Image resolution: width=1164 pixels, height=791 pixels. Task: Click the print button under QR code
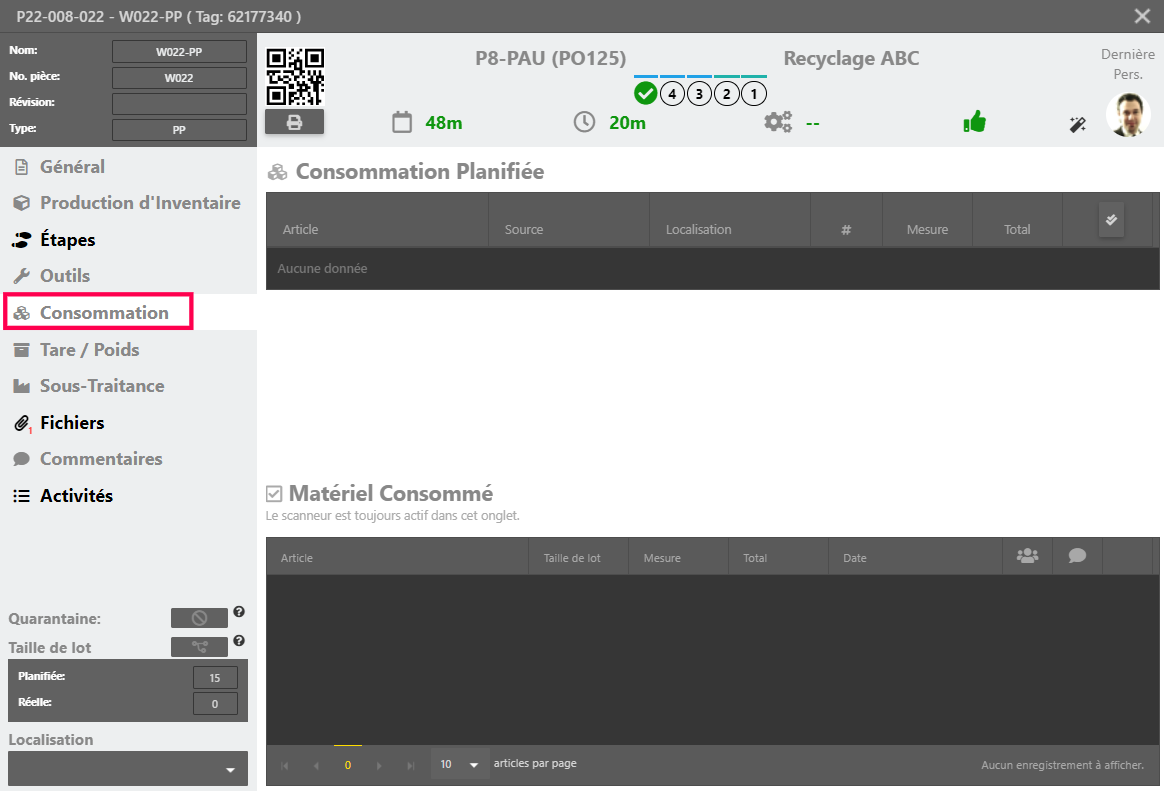(294, 122)
